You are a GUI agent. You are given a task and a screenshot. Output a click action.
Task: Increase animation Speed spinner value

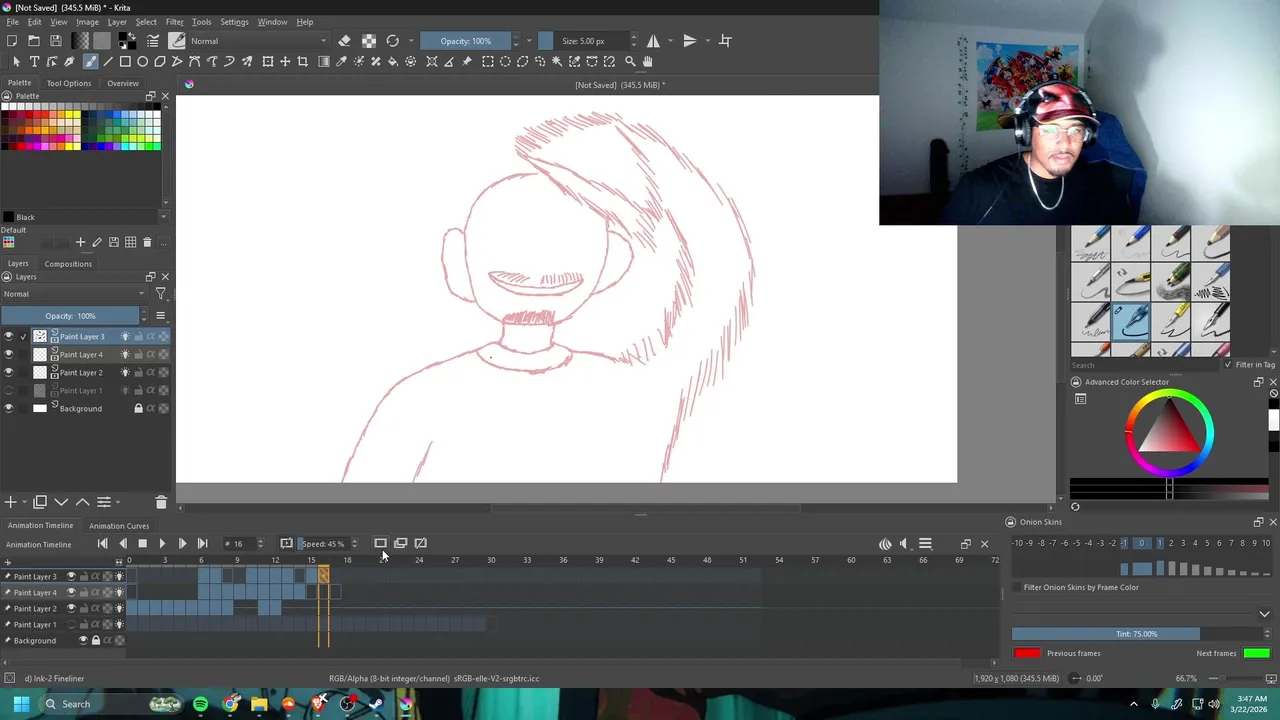point(354,541)
